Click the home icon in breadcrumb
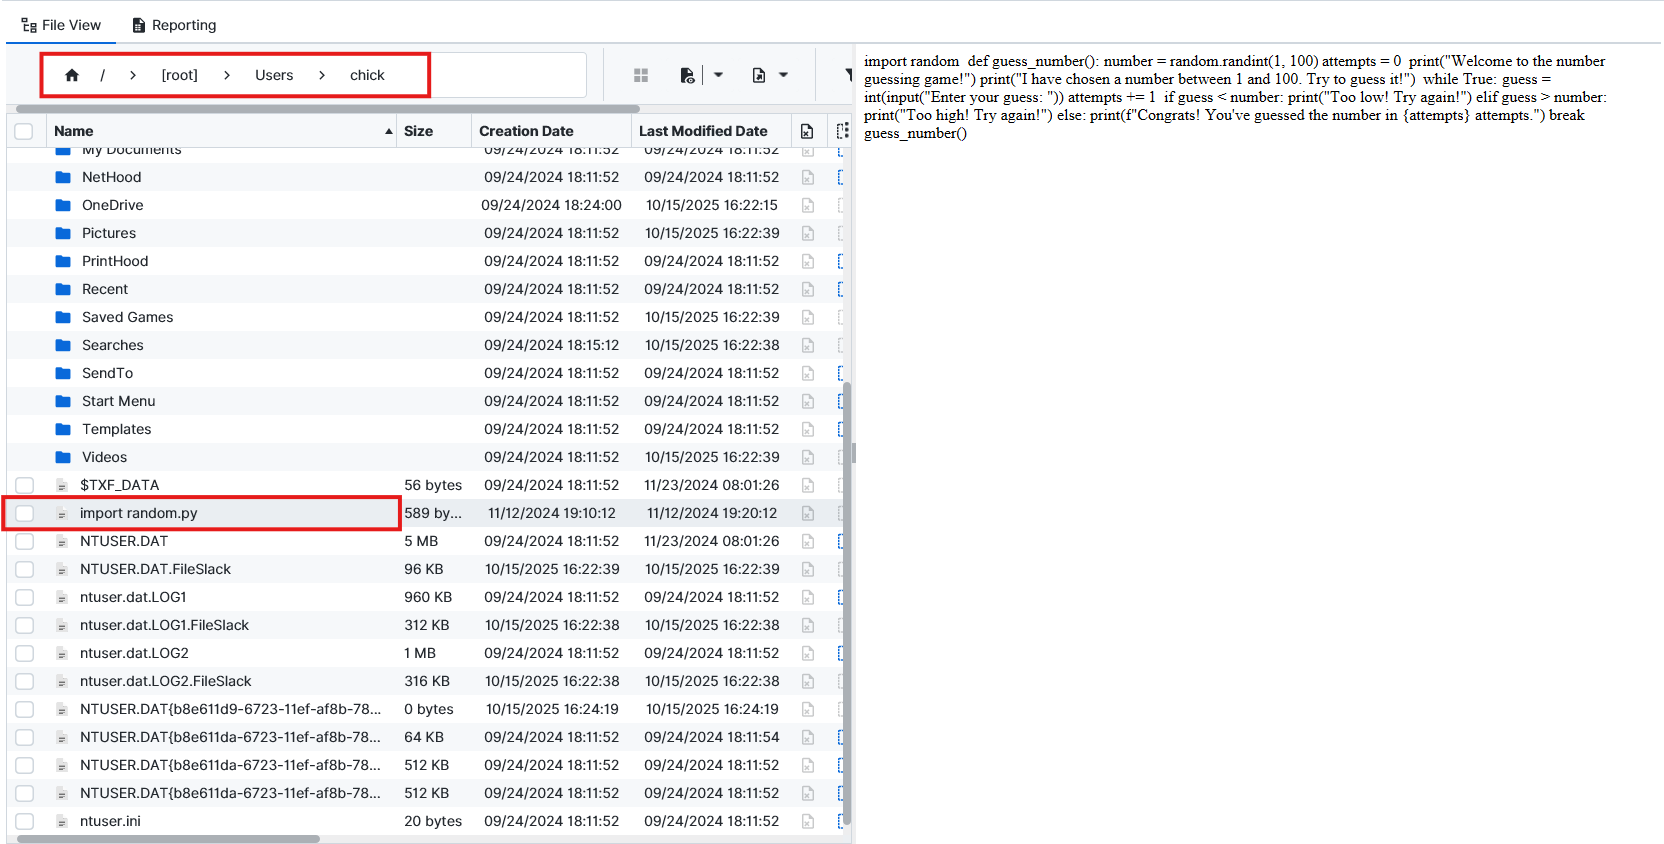Screen dimensions: 1664x844 [x=72, y=75]
